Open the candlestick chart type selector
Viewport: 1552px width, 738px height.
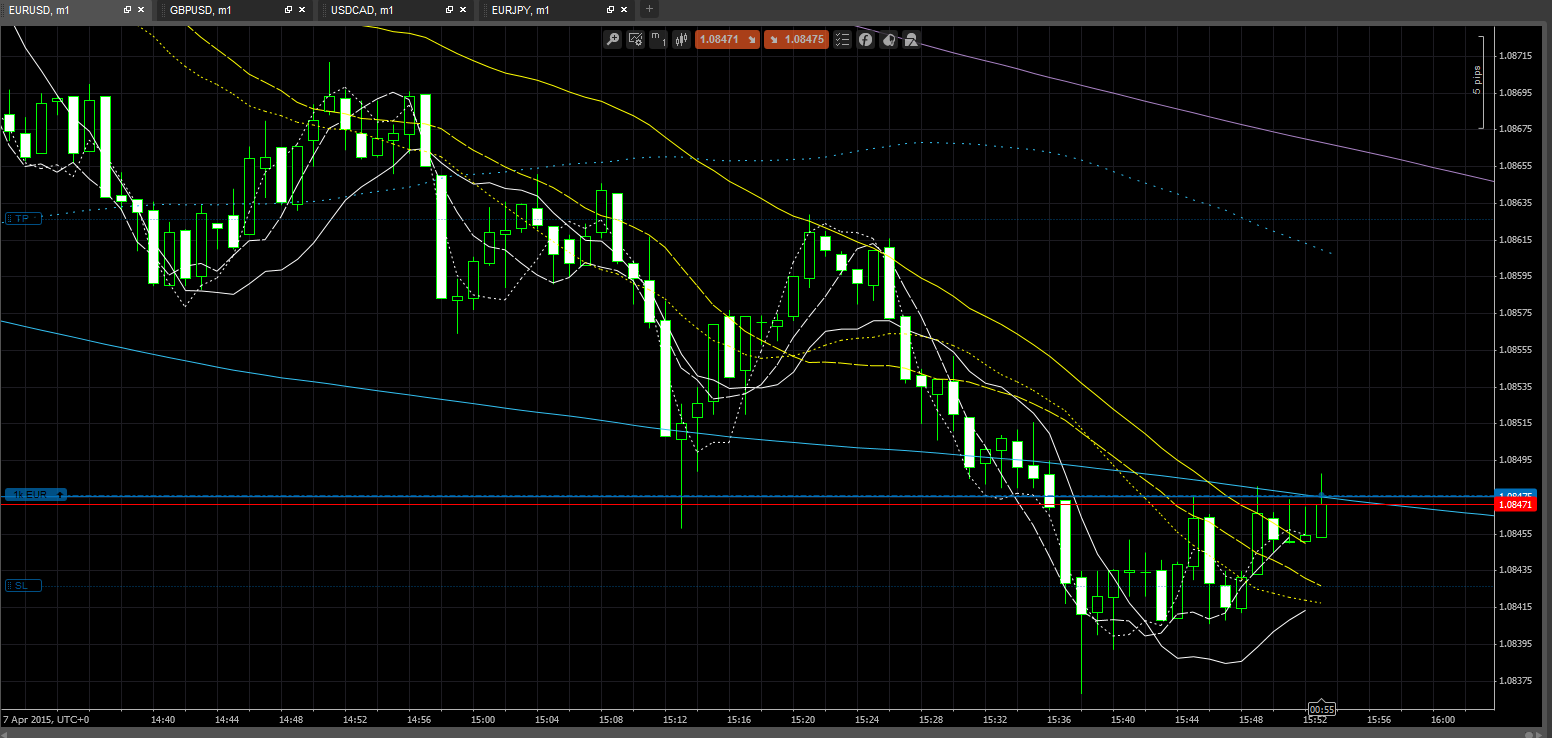(682, 40)
